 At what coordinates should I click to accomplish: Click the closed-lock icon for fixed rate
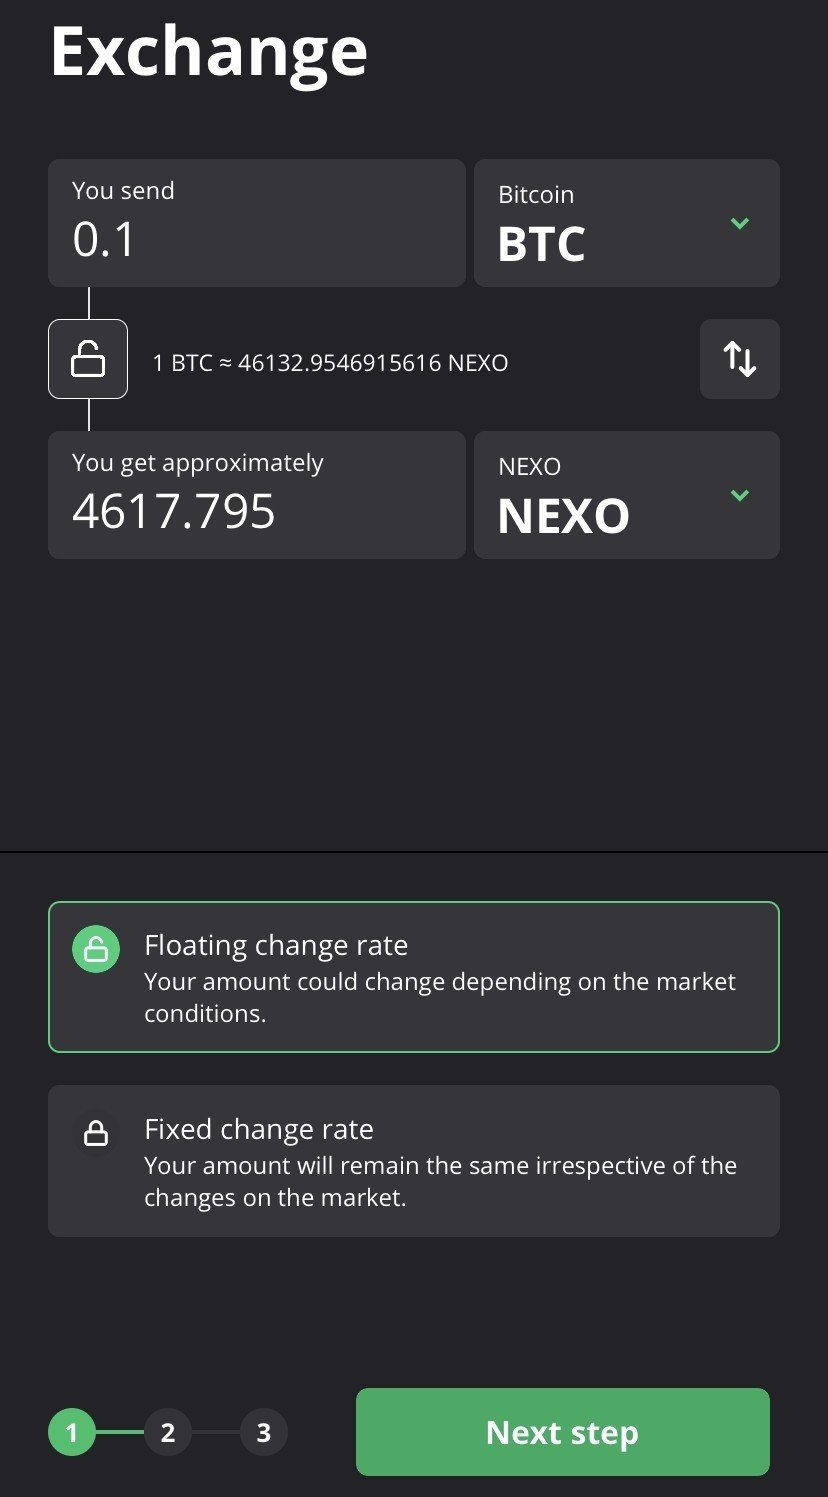click(x=96, y=1133)
